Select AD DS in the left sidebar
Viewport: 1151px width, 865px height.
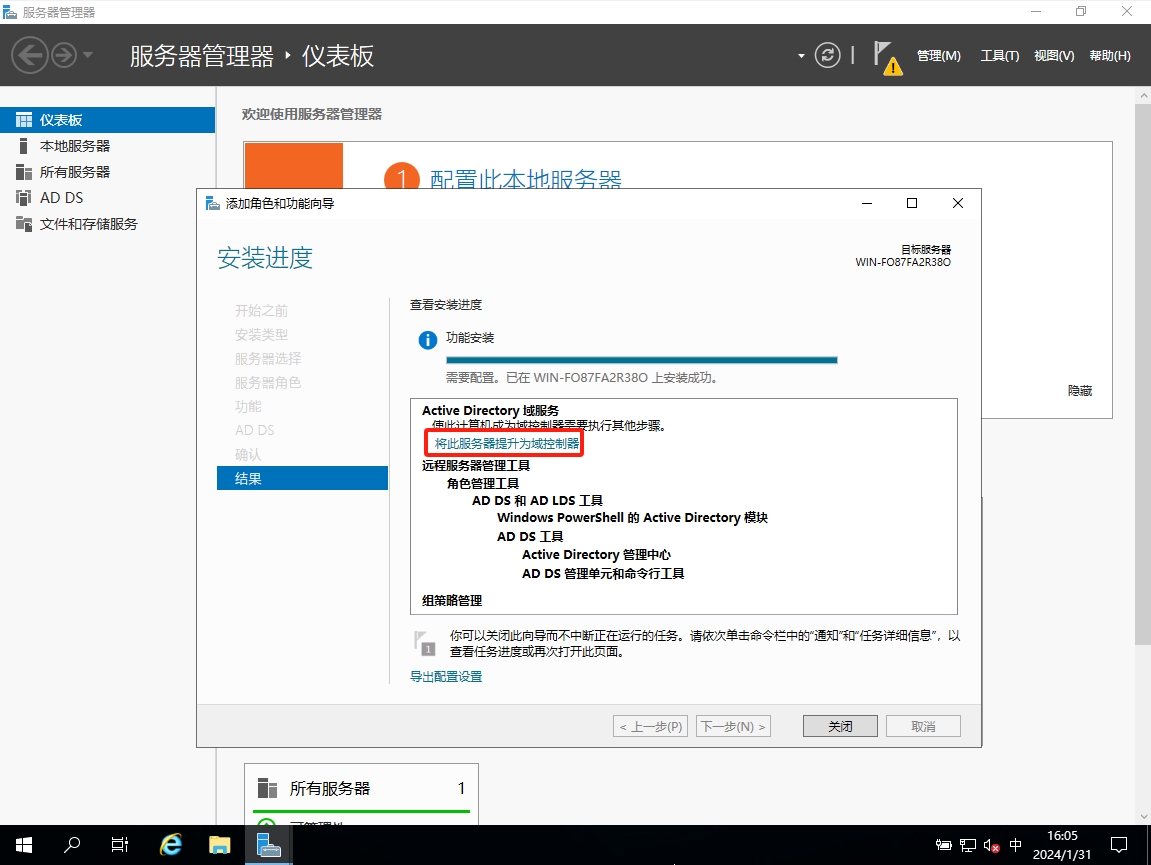(61, 198)
